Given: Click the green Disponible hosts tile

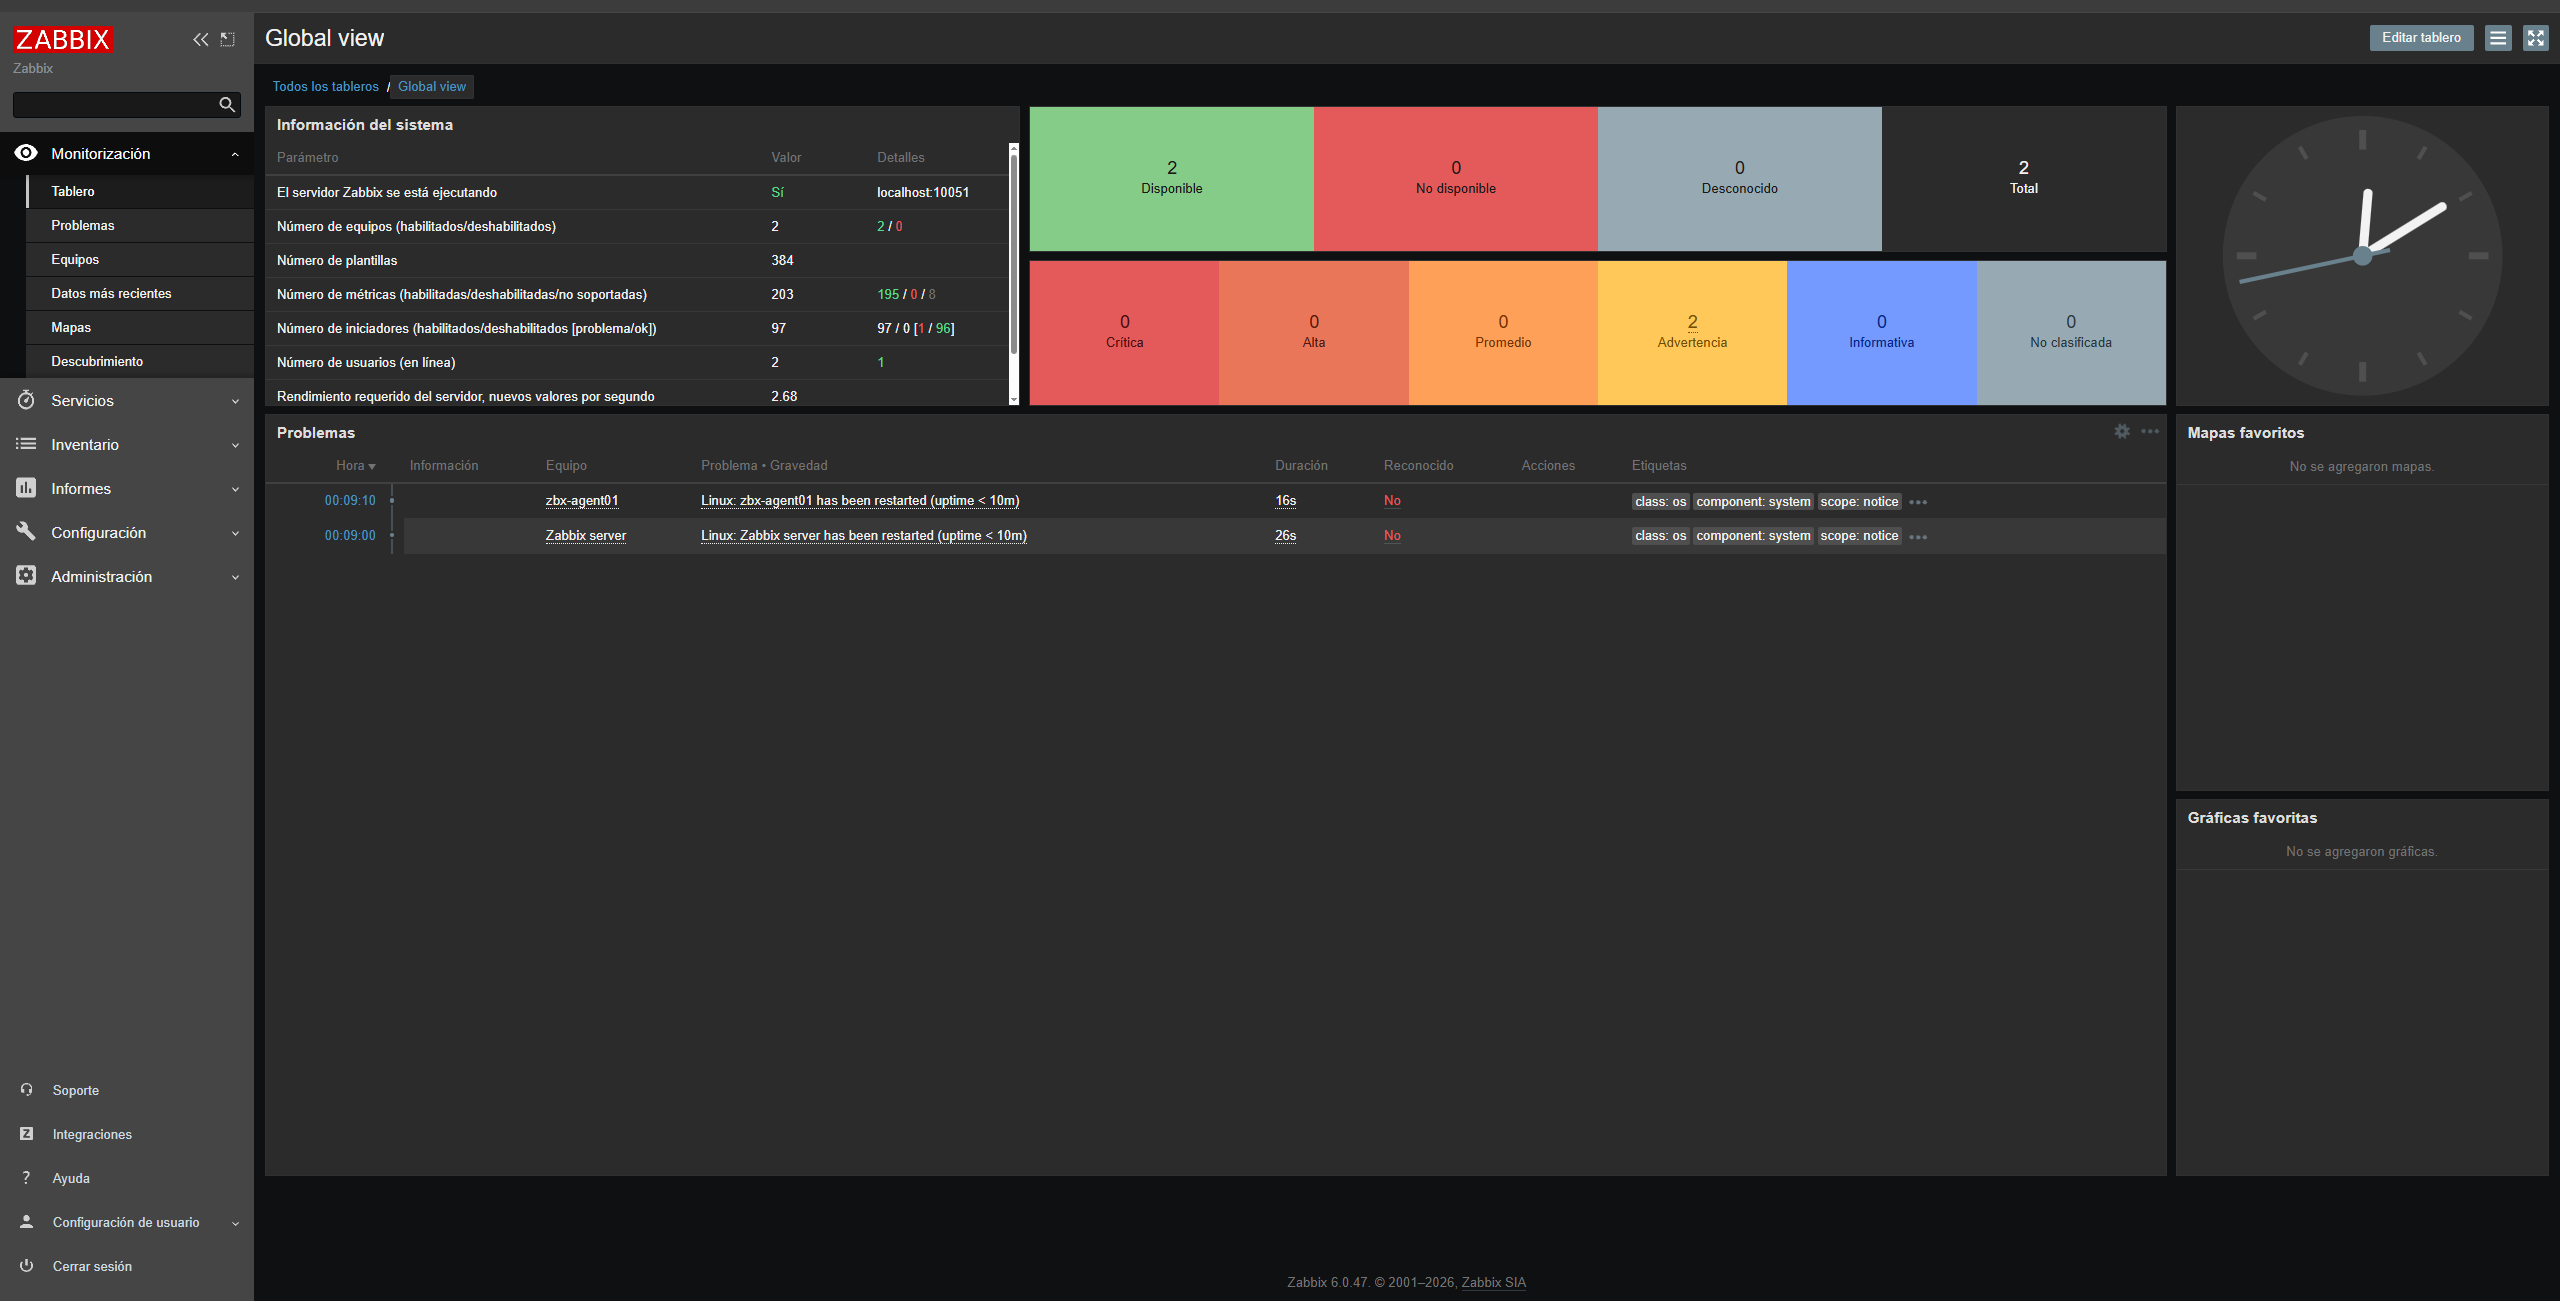Looking at the screenshot, I should [1172, 178].
